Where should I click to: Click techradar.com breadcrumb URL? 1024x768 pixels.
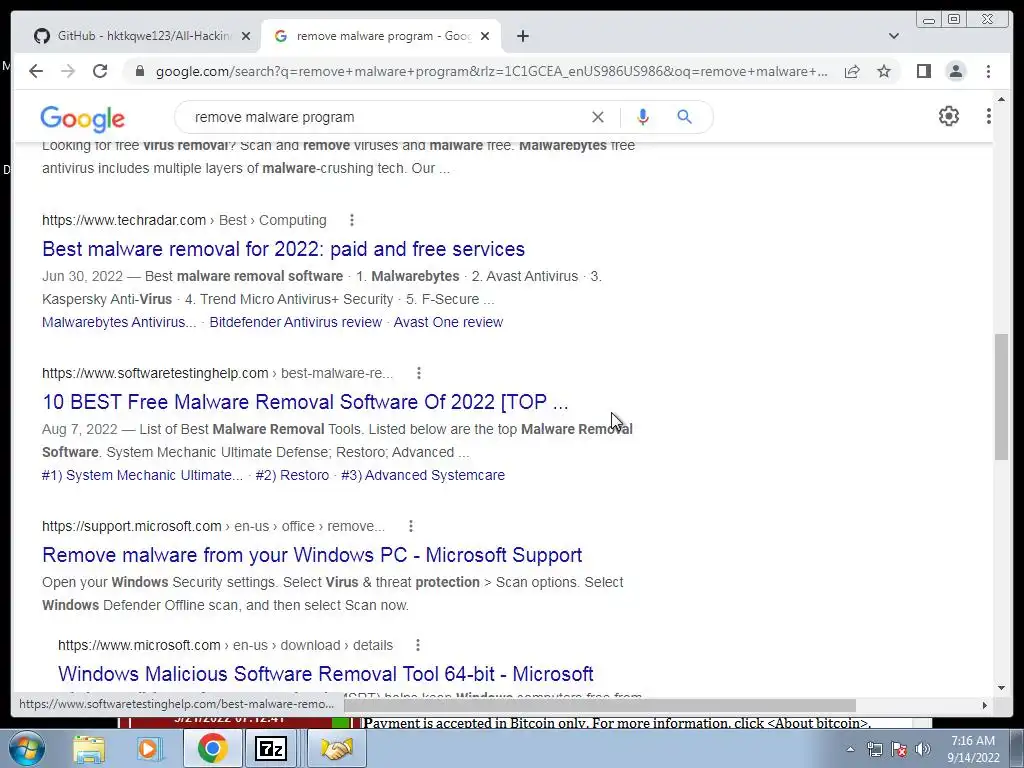coord(184,220)
